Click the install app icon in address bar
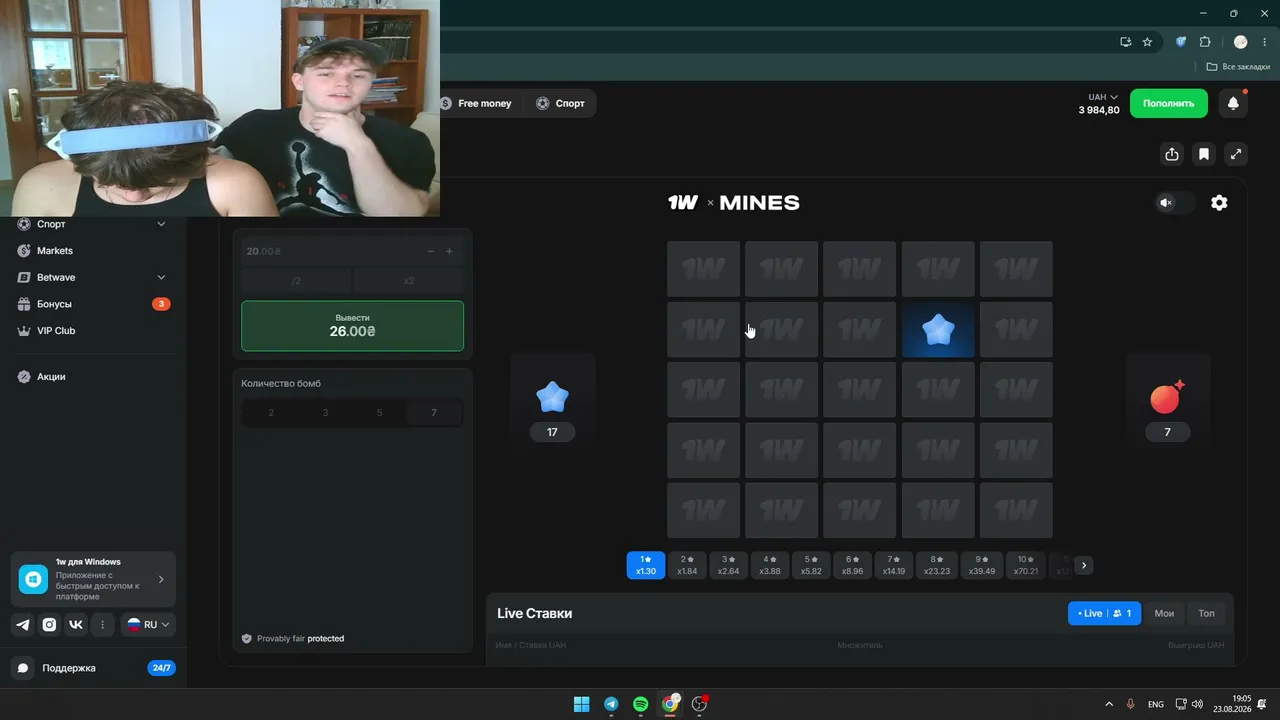Screen dimensions: 1280x720 click(1125, 42)
